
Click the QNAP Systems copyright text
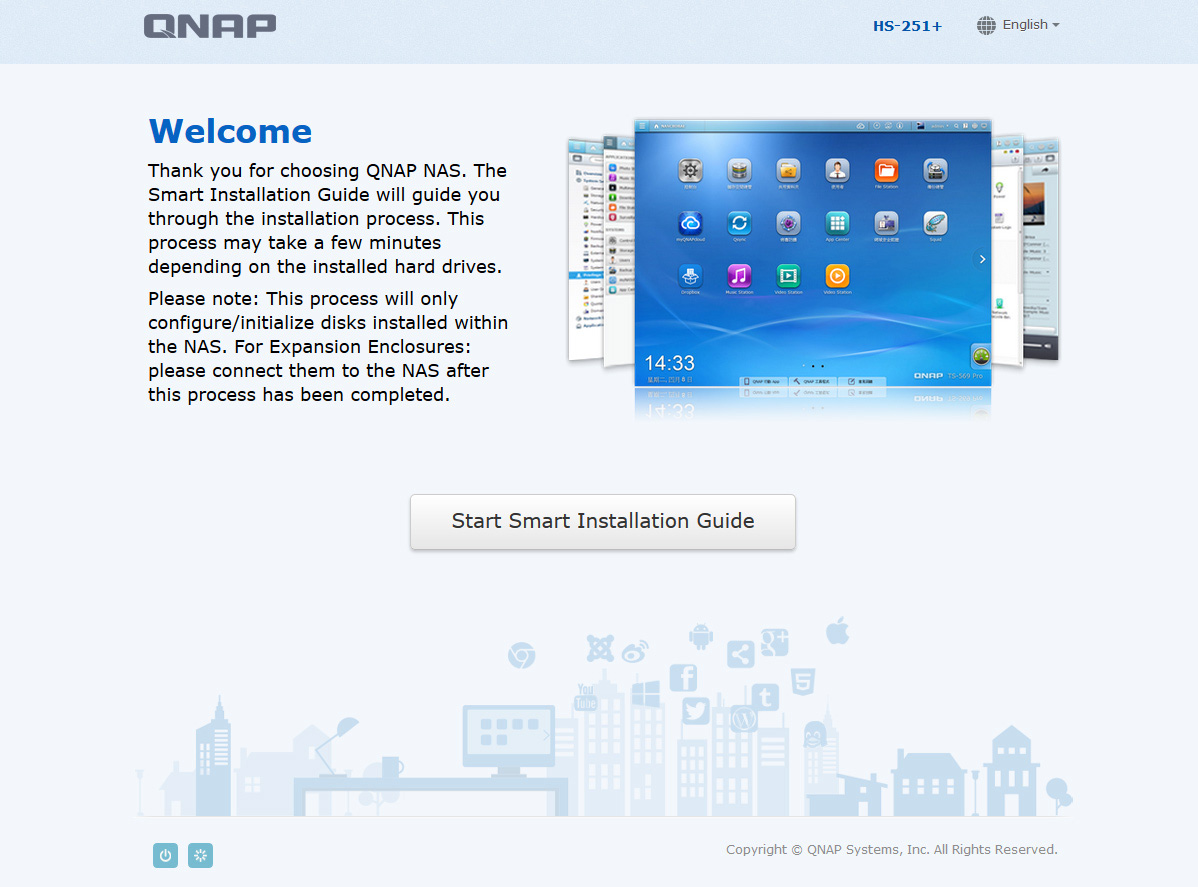coord(892,850)
